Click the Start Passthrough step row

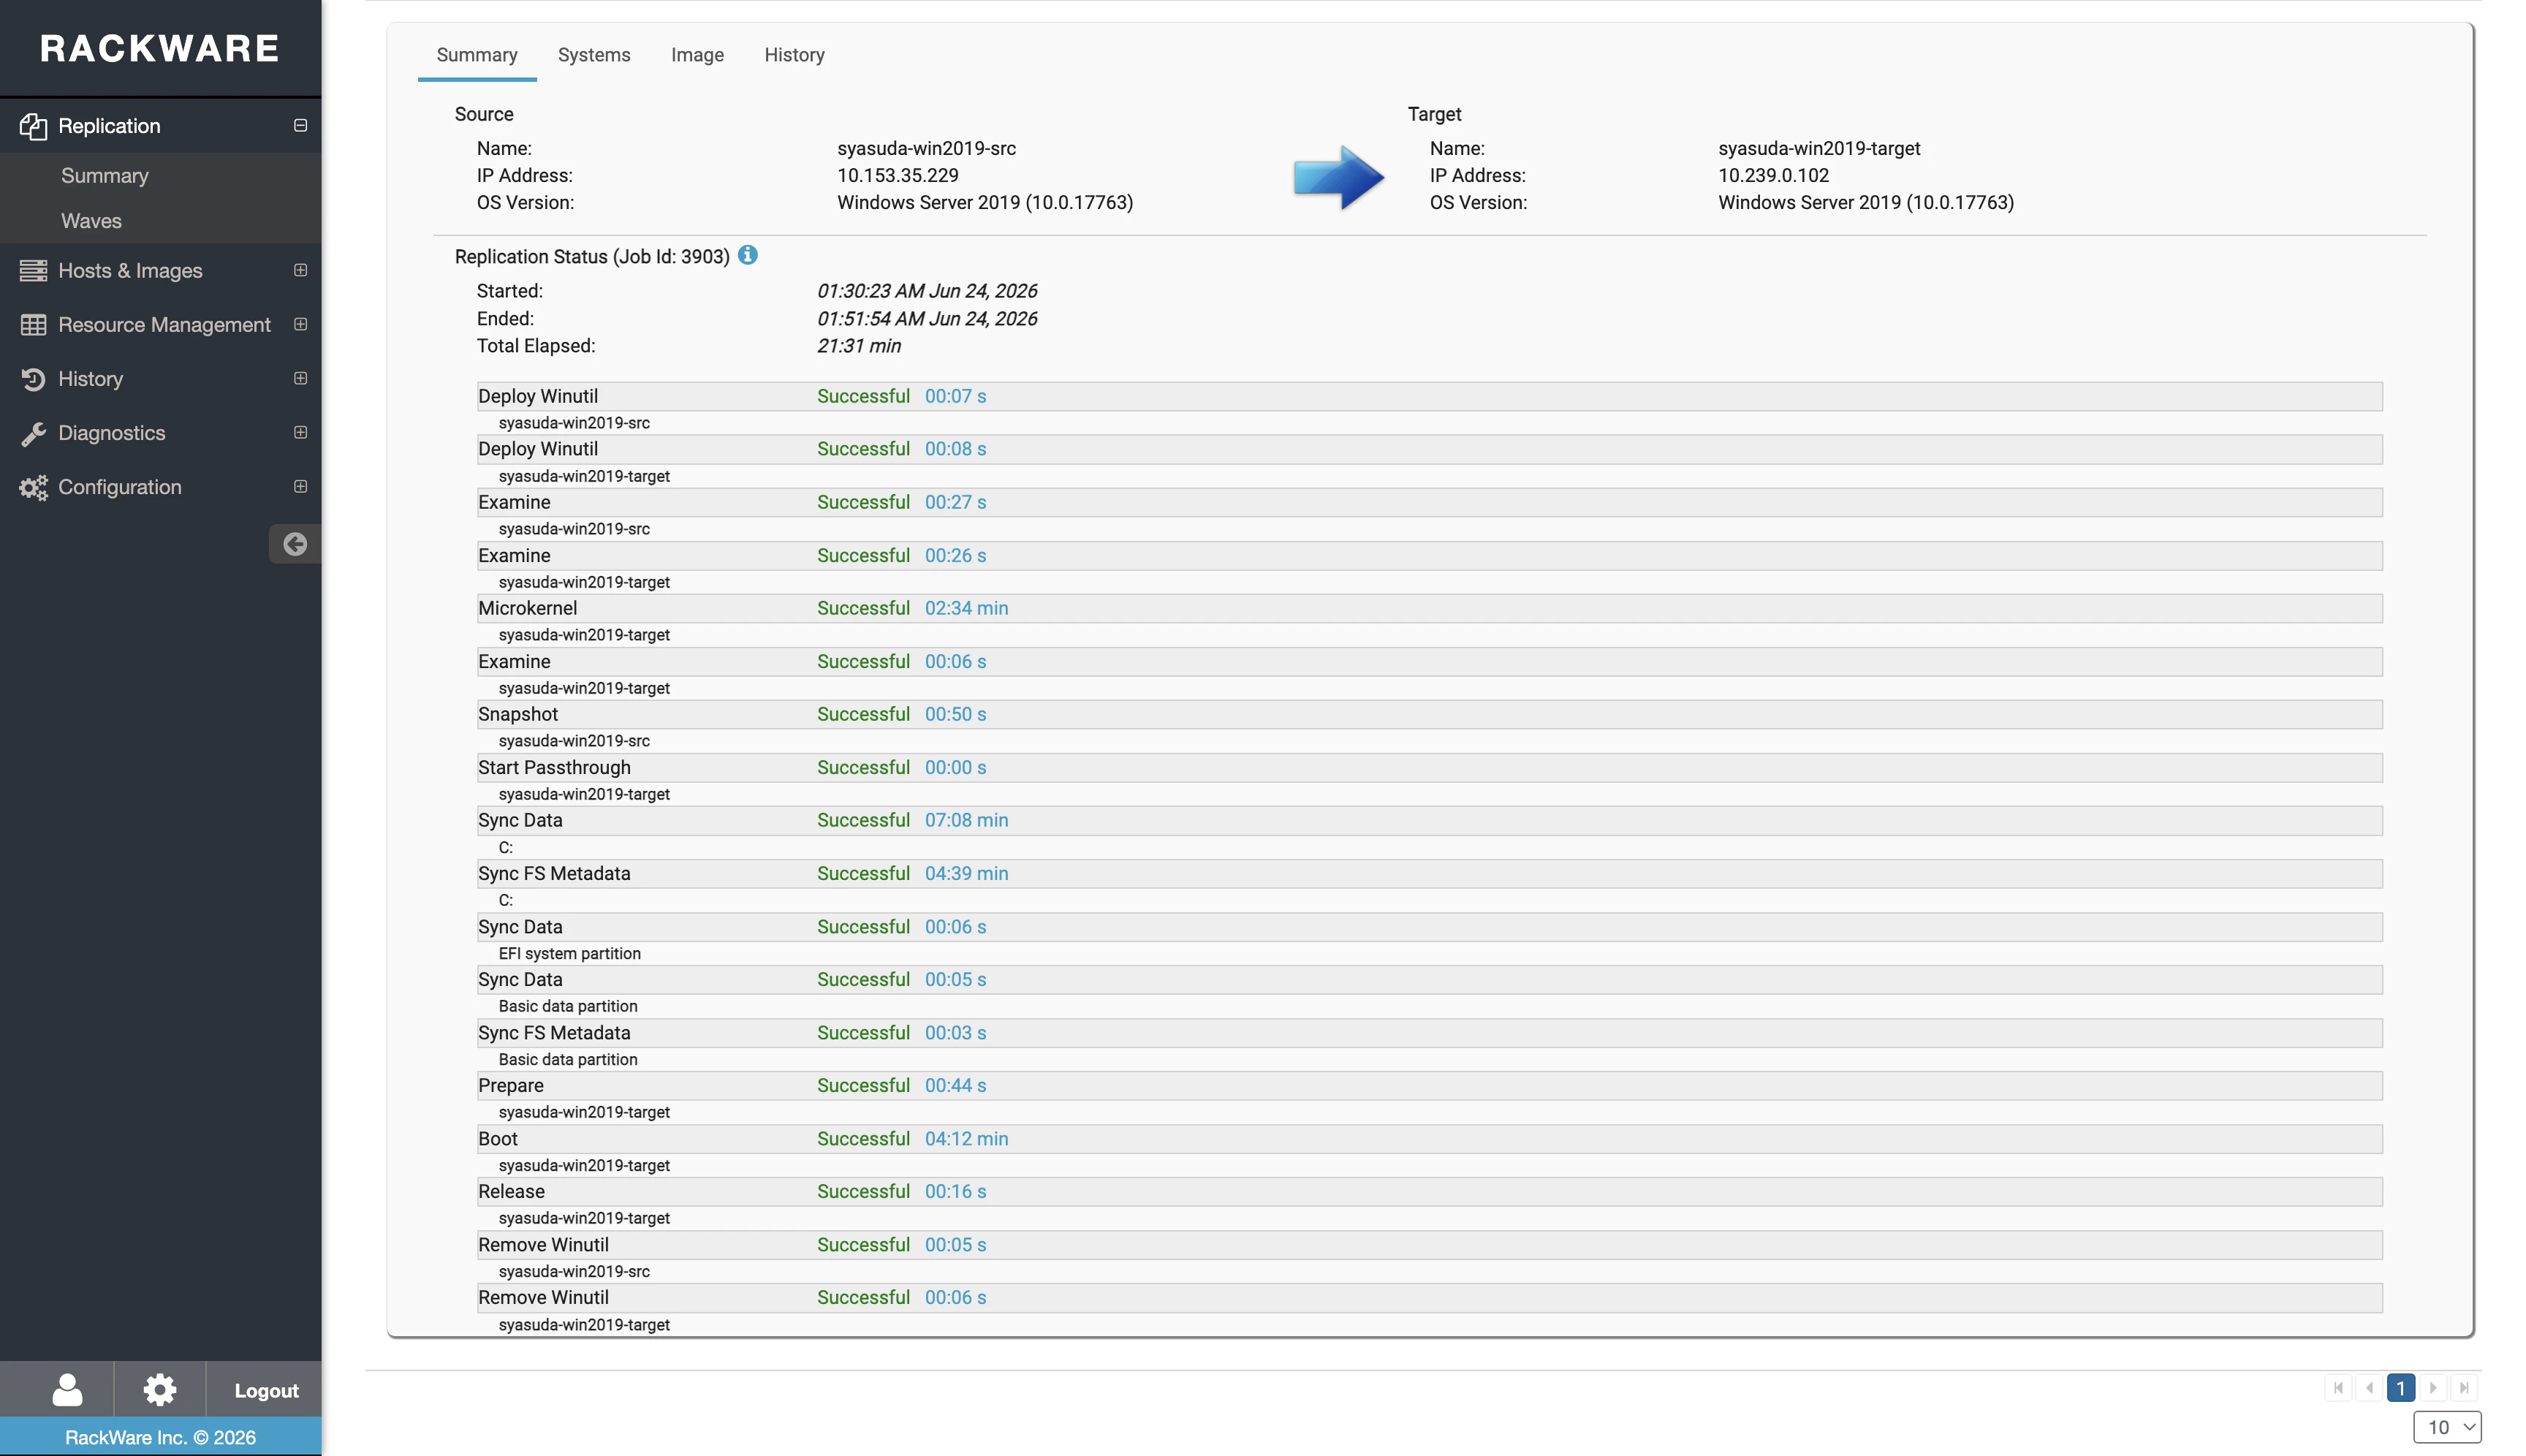[1430, 767]
